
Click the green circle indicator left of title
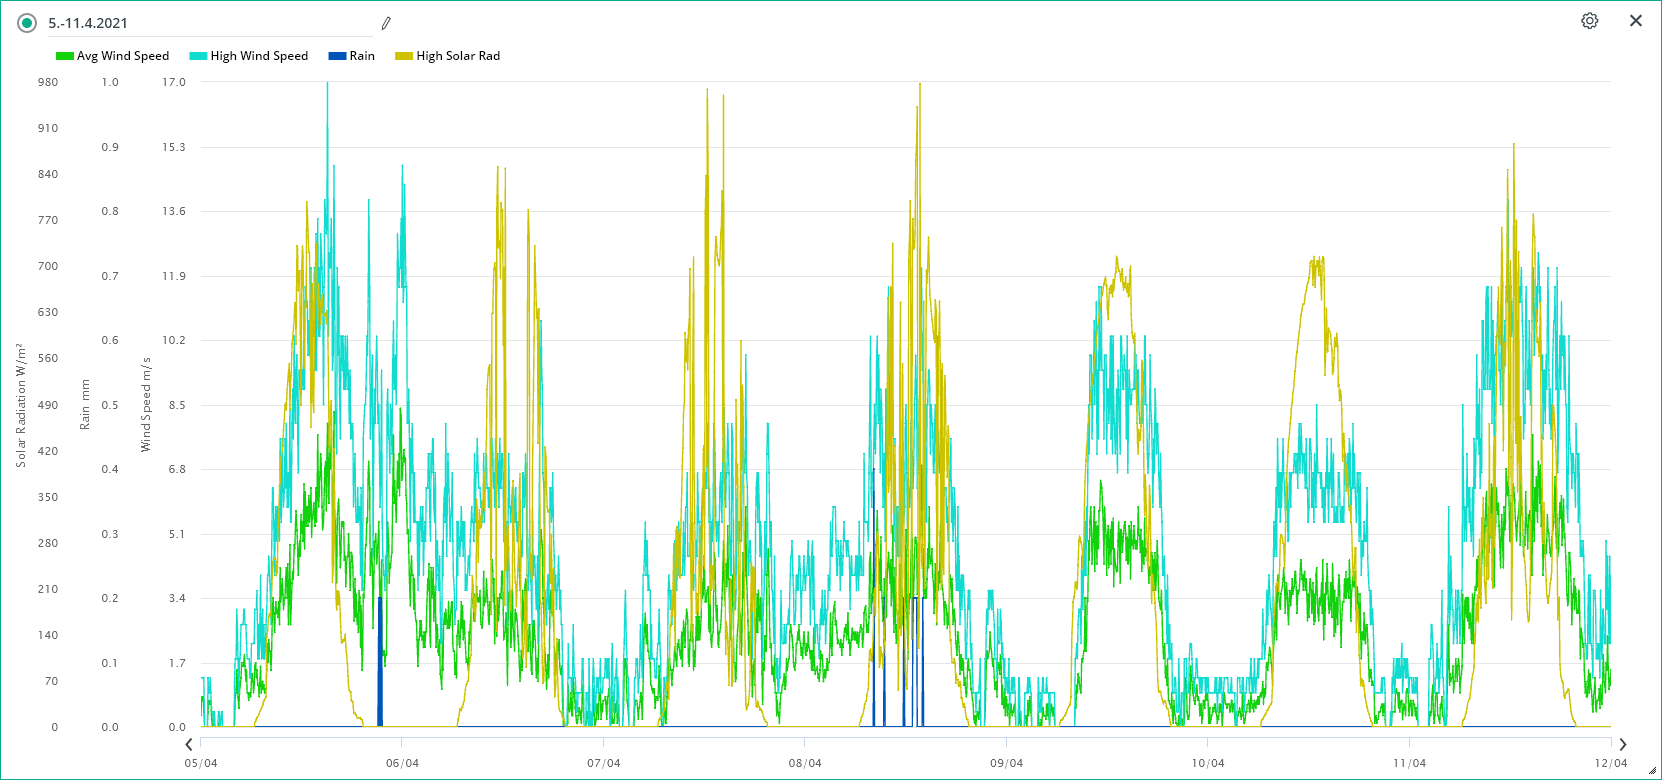click(x=27, y=23)
